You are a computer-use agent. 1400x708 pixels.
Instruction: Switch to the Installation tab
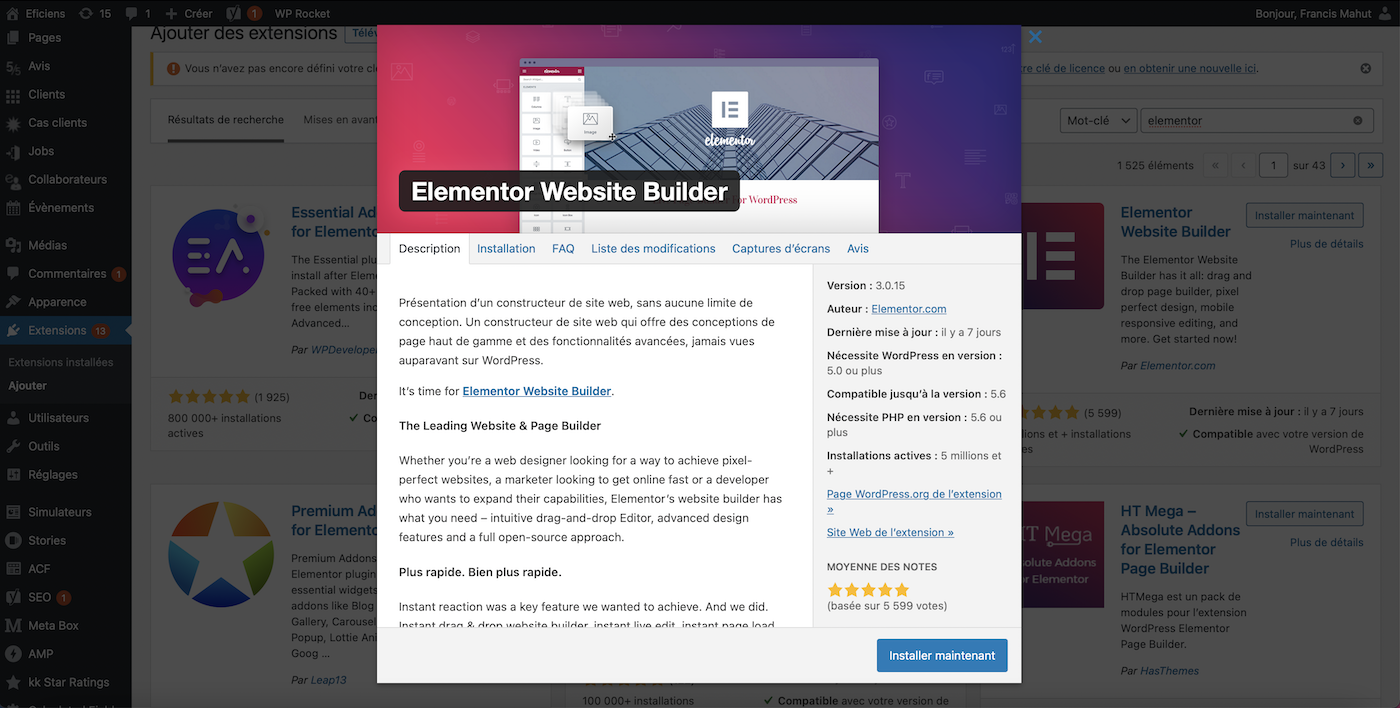tap(506, 249)
